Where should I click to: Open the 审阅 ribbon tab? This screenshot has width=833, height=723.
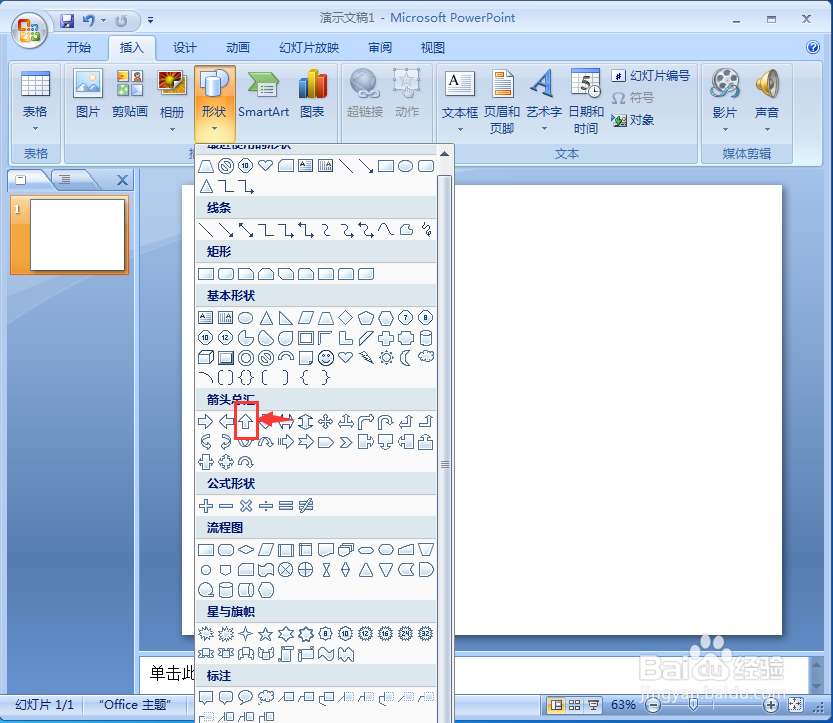(x=380, y=48)
